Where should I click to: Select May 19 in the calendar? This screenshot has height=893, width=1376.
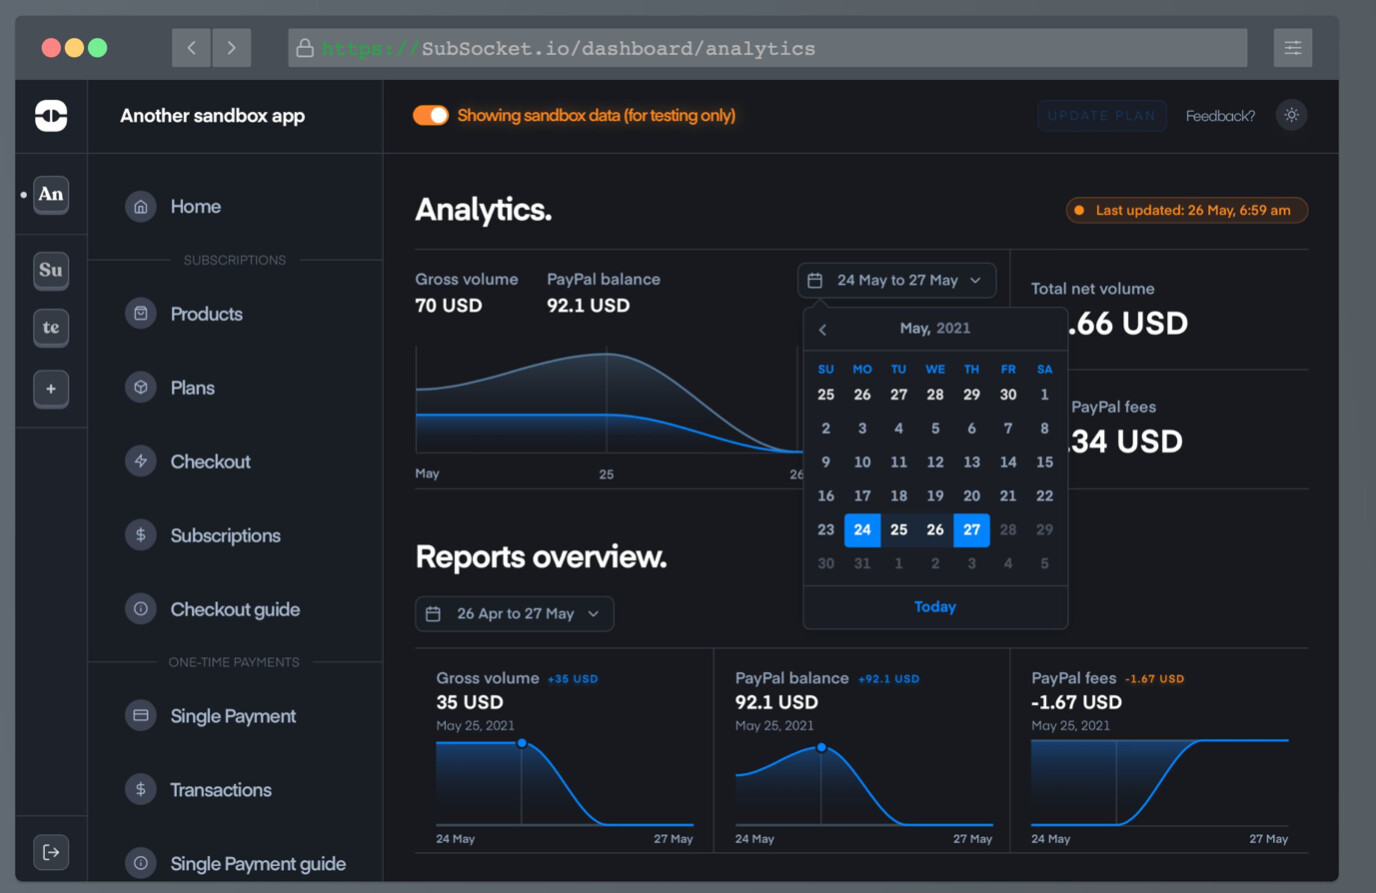click(935, 496)
